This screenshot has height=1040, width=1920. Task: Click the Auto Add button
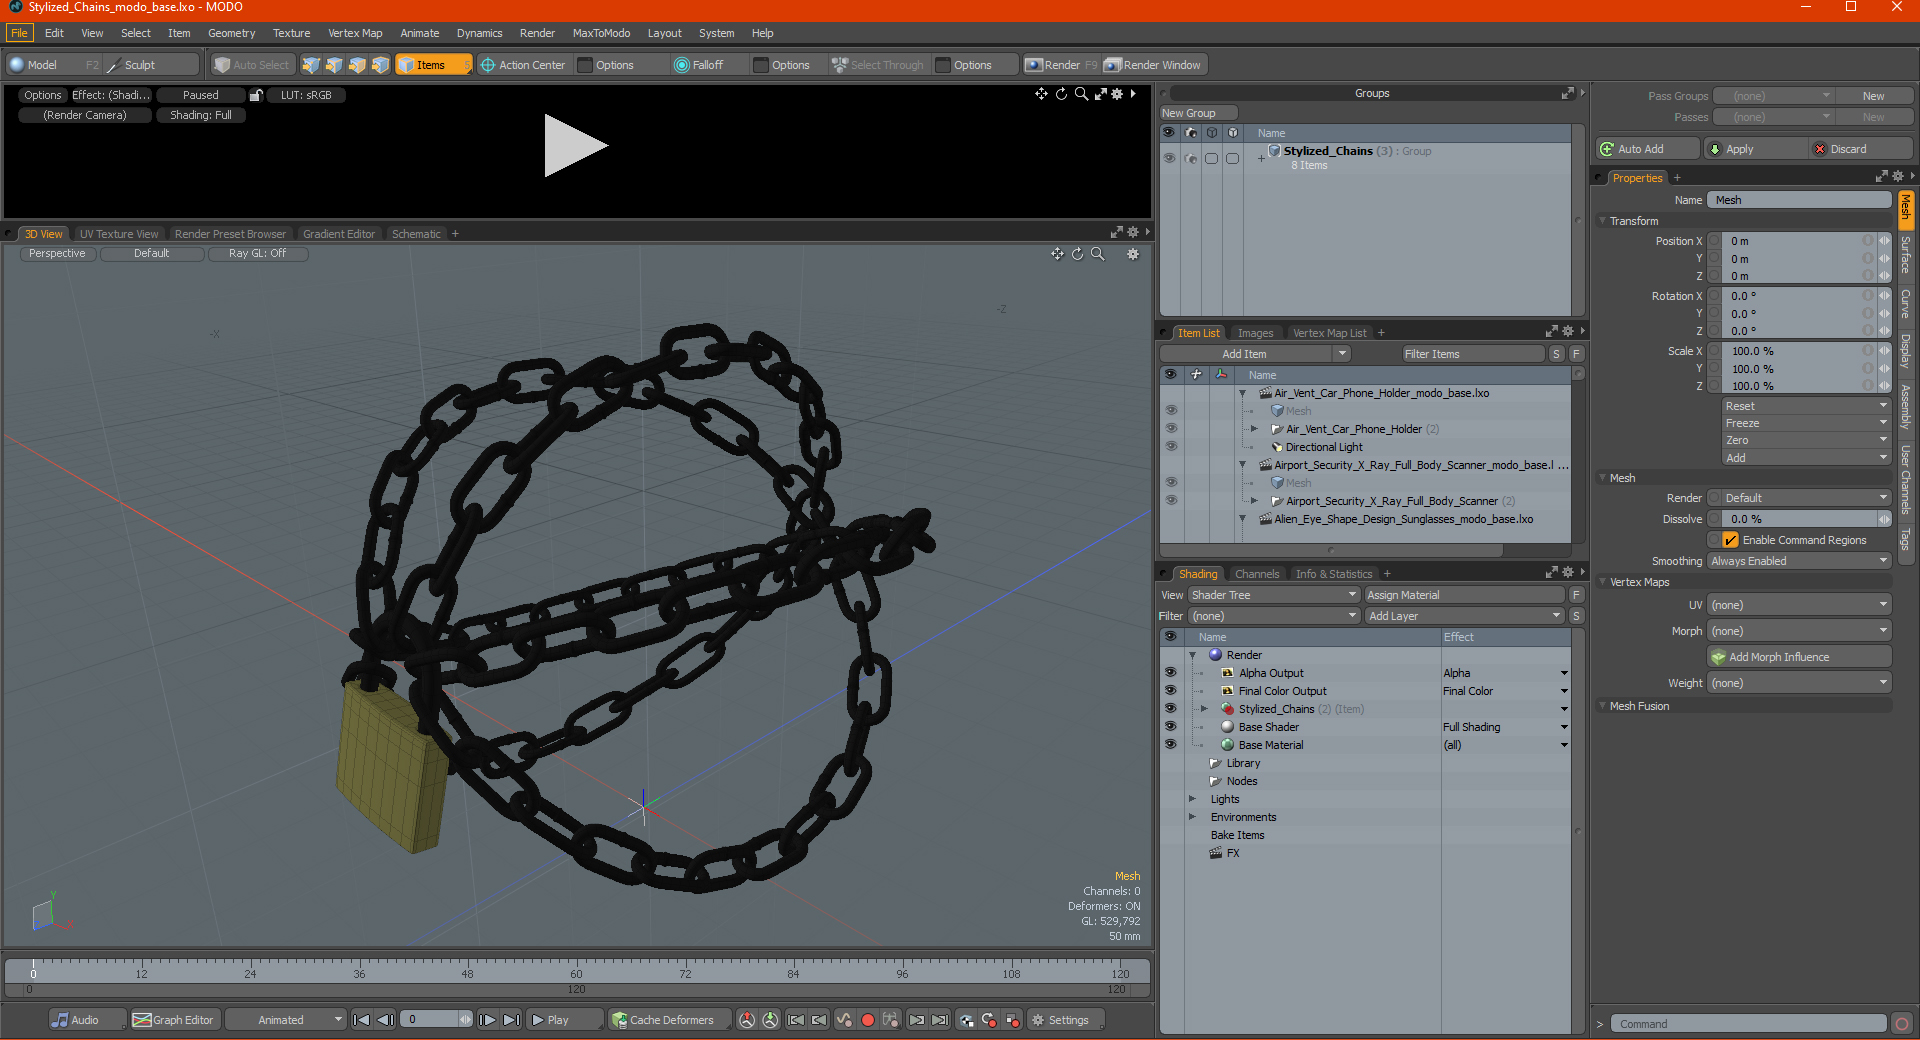[1647, 149]
